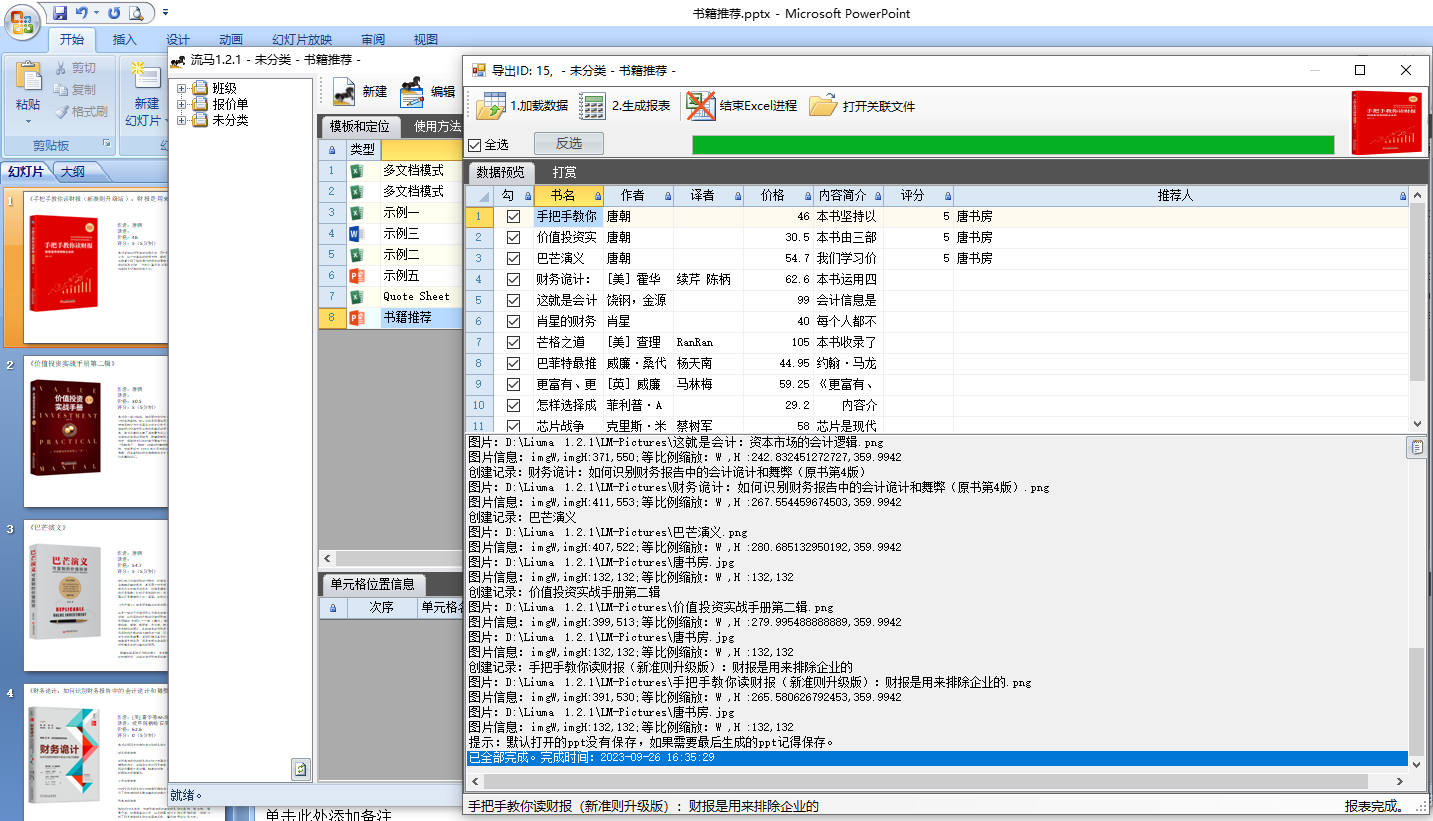
Task: Click the 结束Excel进程 icon
Action: click(701, 106)
